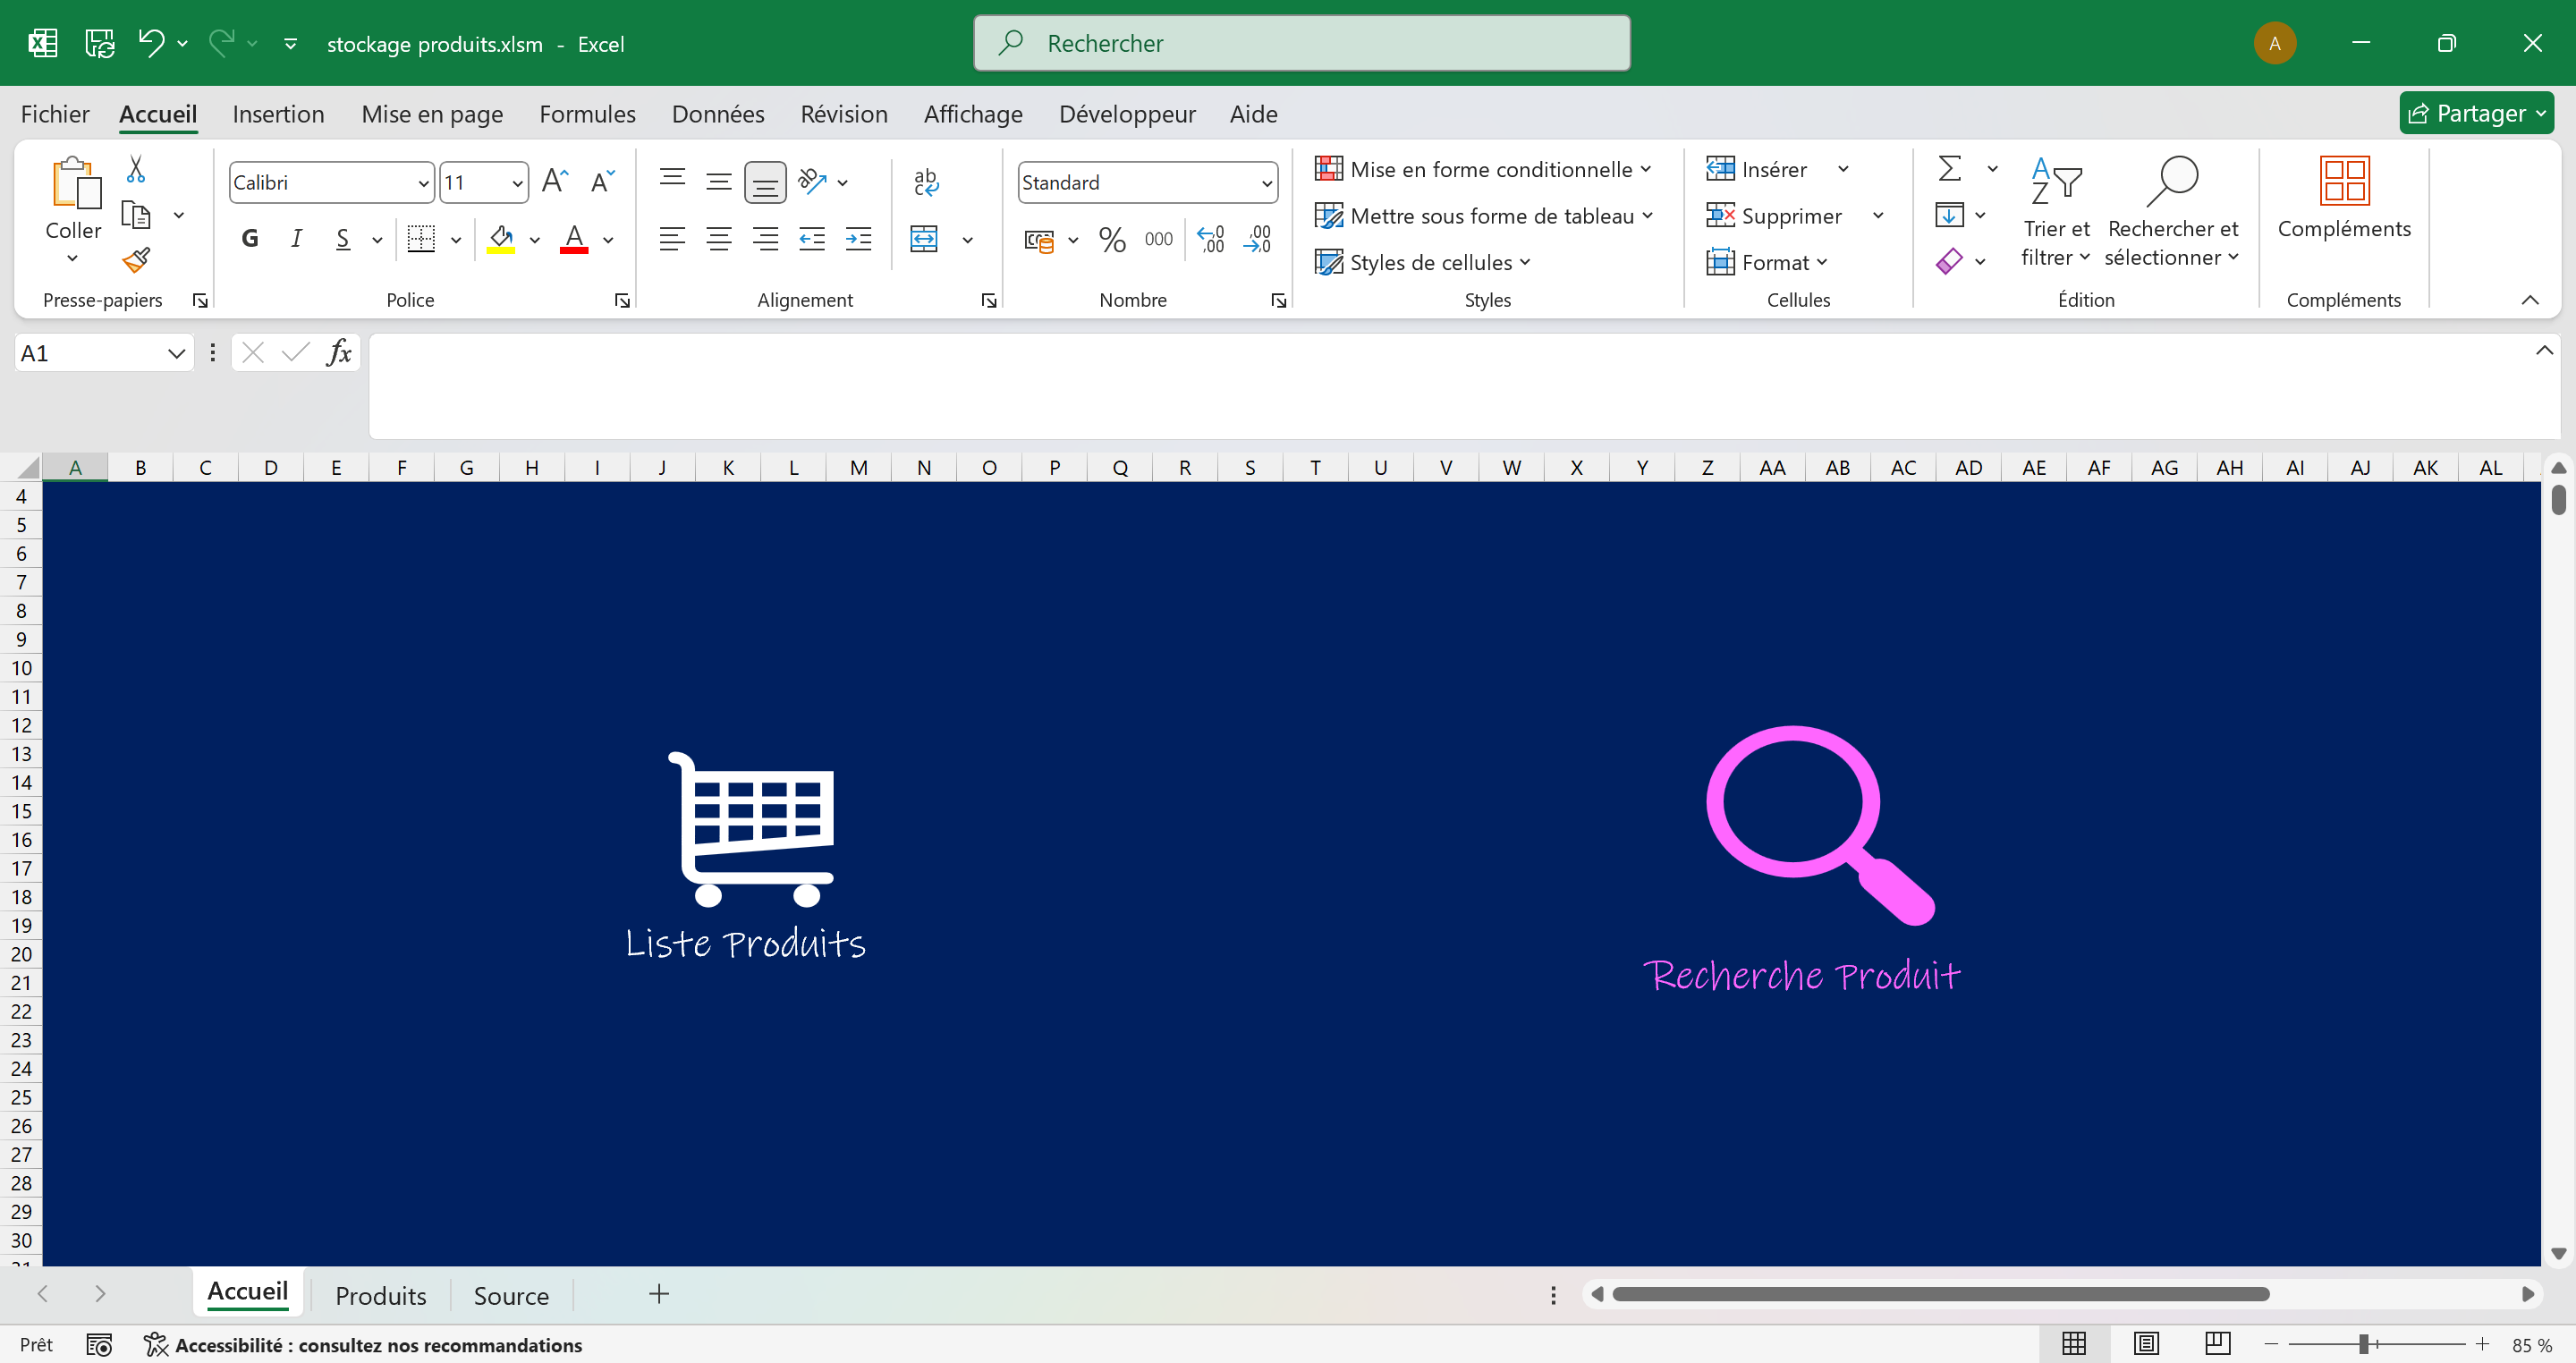Open the Formules ribbon tab
This screenshot has height=1363, width=2576.
click(x=587, y=114)
